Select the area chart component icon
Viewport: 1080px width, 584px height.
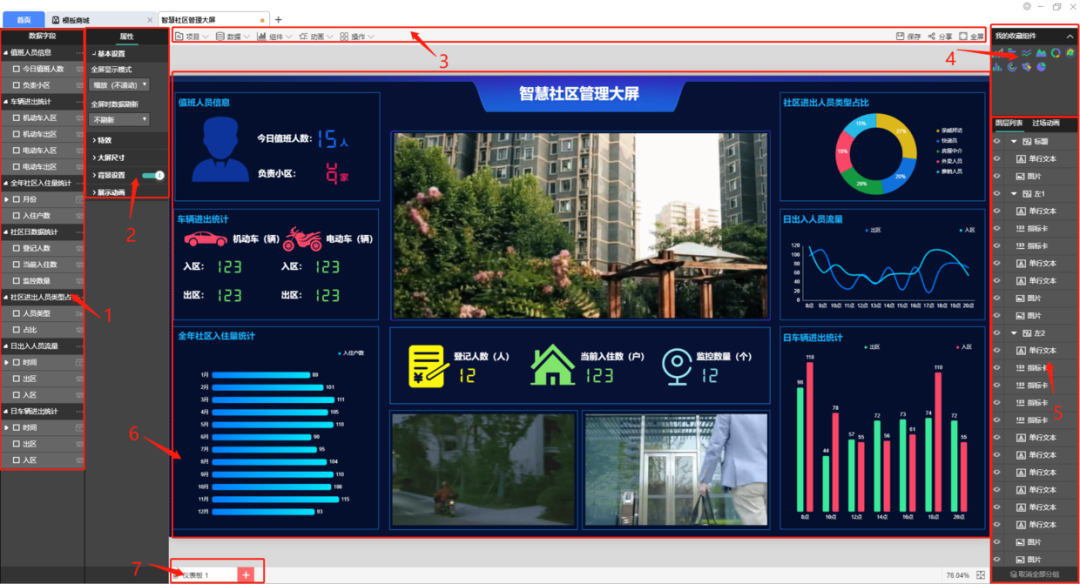point(1041,53)
